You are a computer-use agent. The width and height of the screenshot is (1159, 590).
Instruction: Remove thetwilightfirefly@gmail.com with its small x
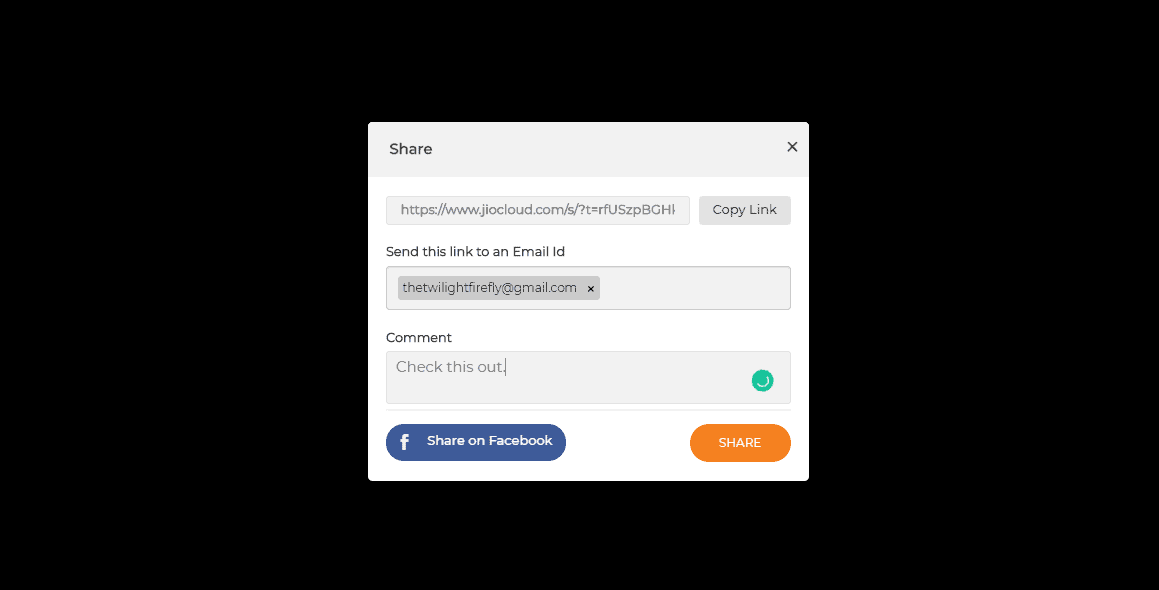click(x=591, y=289)
